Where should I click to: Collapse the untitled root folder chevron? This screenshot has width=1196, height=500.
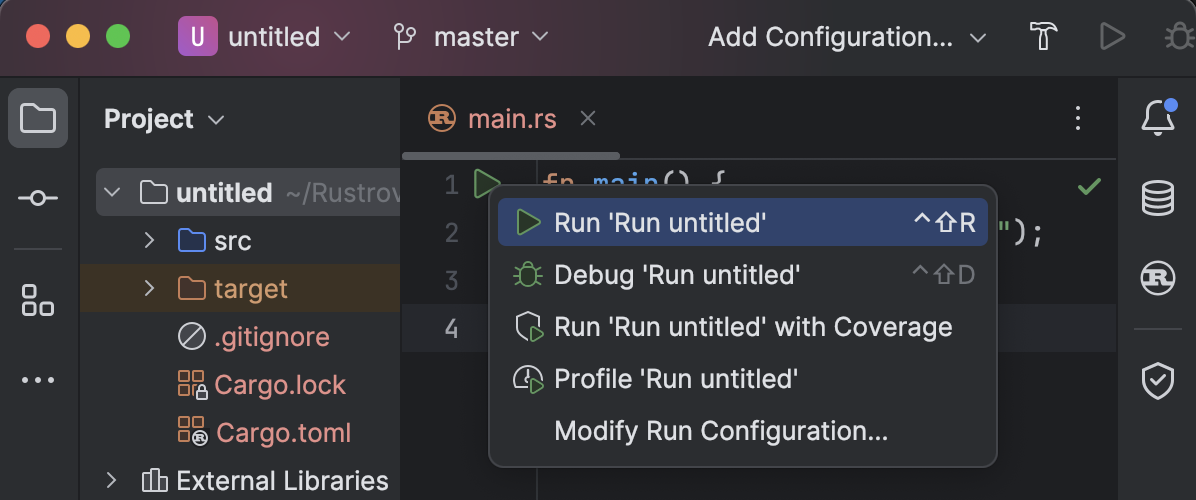[x=112, y=193]
